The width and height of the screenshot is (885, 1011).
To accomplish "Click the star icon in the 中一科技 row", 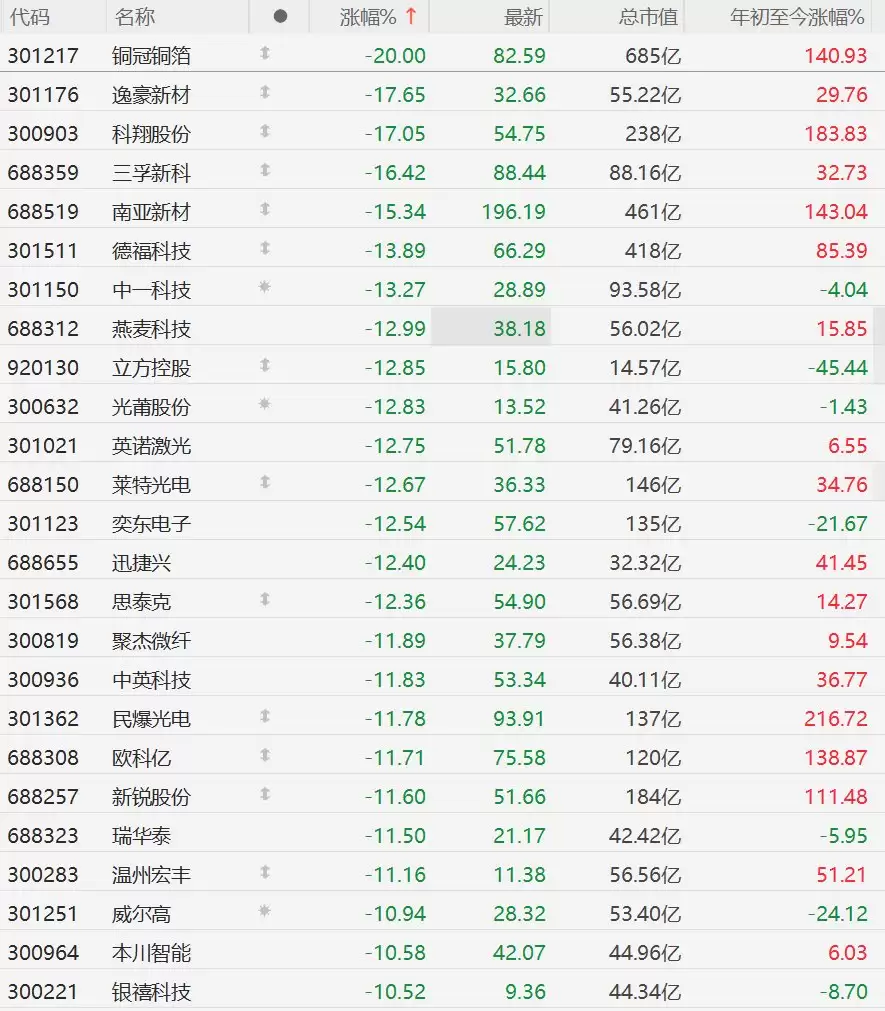I will point(264,287).
